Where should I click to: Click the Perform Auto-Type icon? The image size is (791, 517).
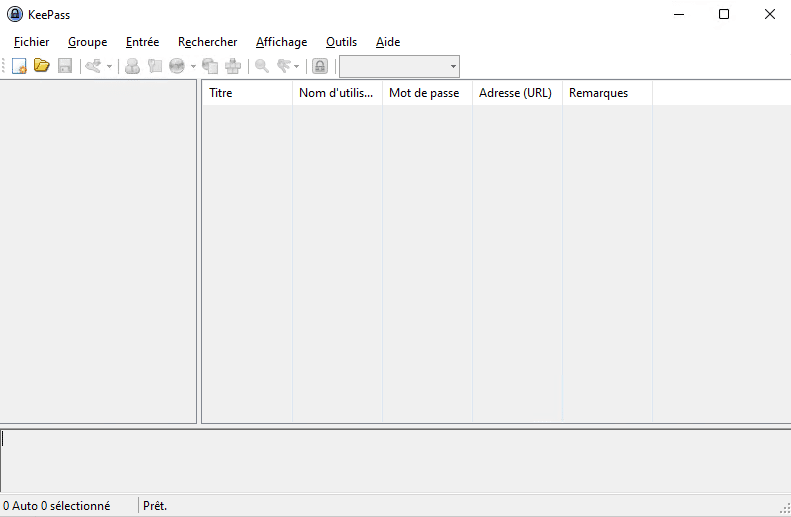coord(233,66)
